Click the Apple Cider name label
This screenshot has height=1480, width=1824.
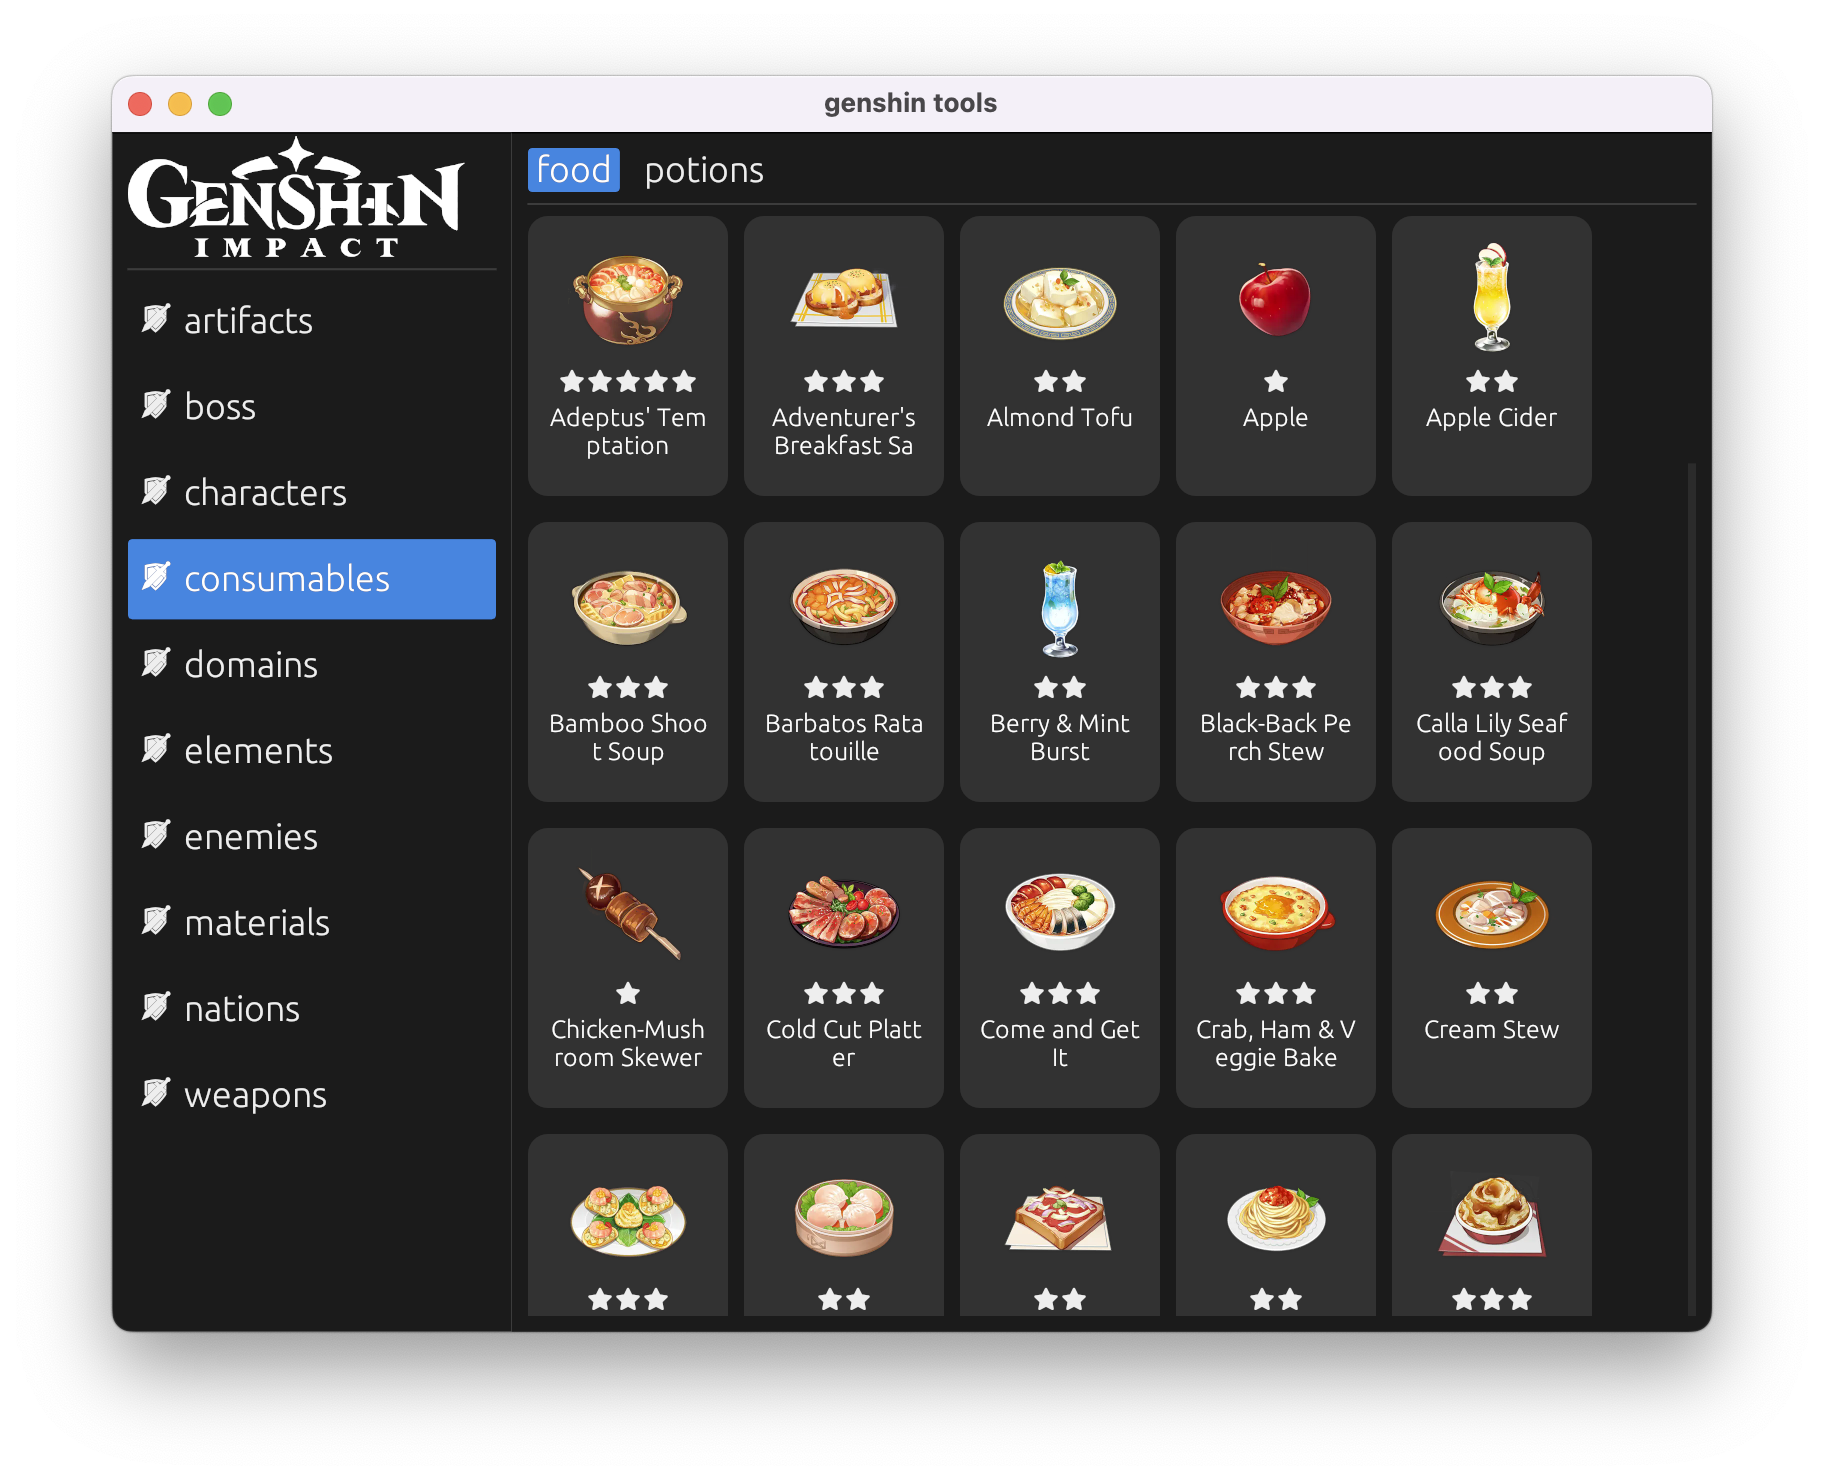click(1492, 418)
